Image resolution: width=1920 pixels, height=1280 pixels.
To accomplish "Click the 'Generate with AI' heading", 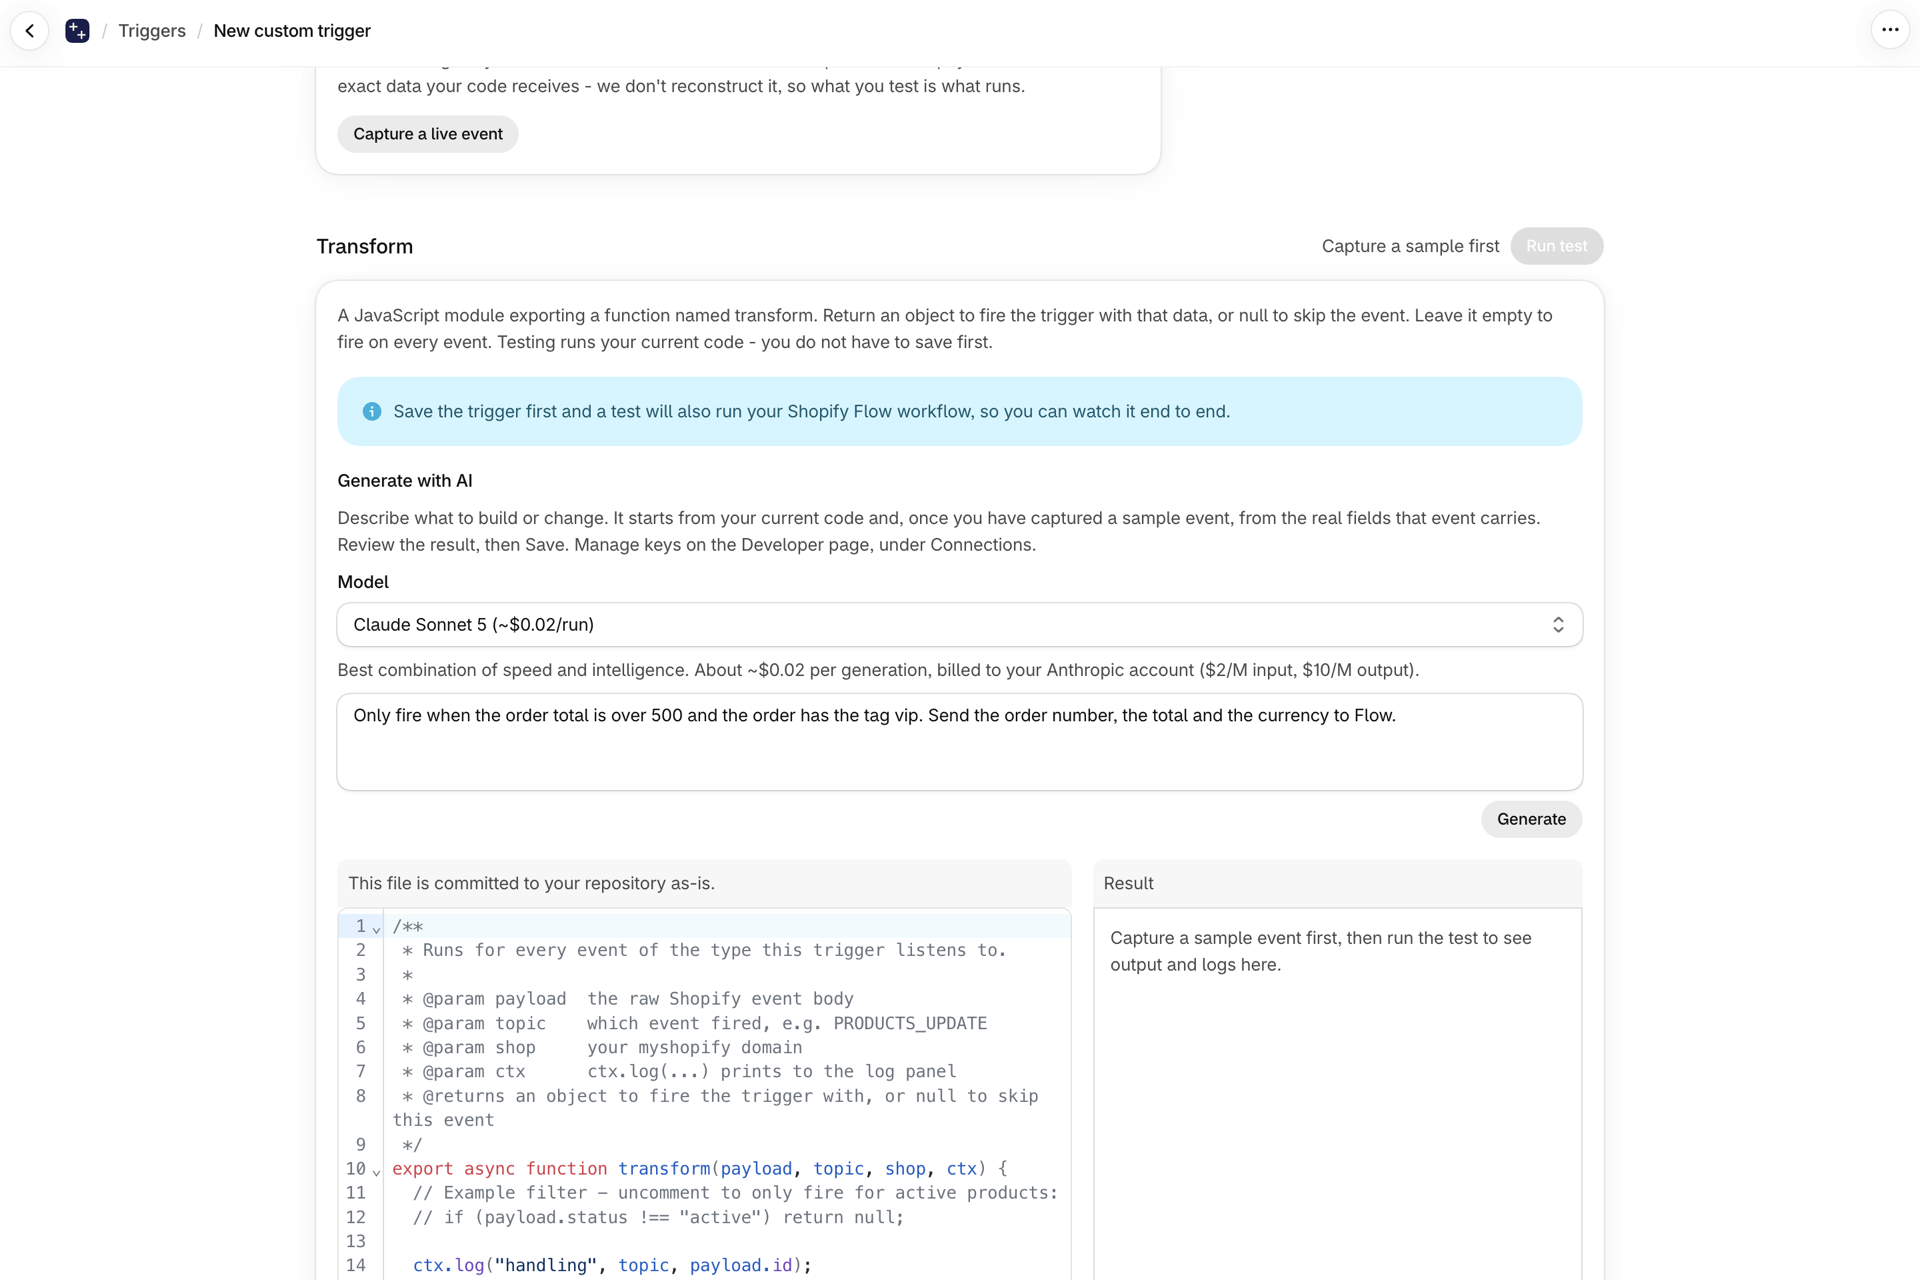I will tap(404, 481).
